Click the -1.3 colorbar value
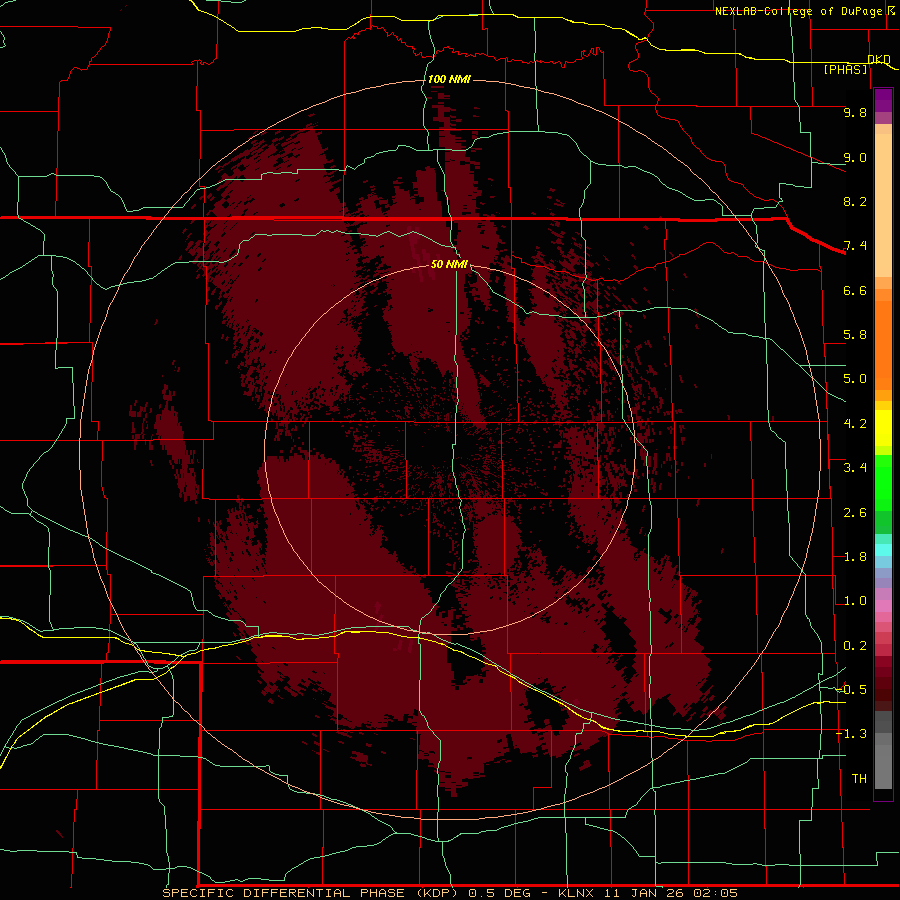Screen dimensions: 900x900 [852, 734]
